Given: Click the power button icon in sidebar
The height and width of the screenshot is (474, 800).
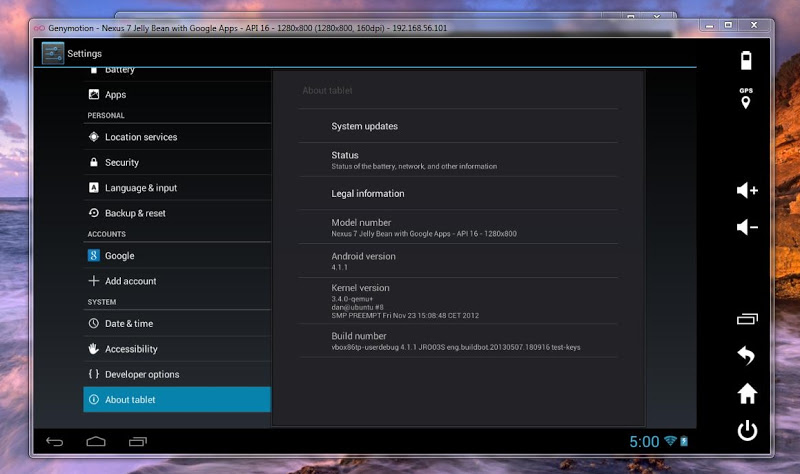Looking at the screenshot, I should [x=747, y=431].
